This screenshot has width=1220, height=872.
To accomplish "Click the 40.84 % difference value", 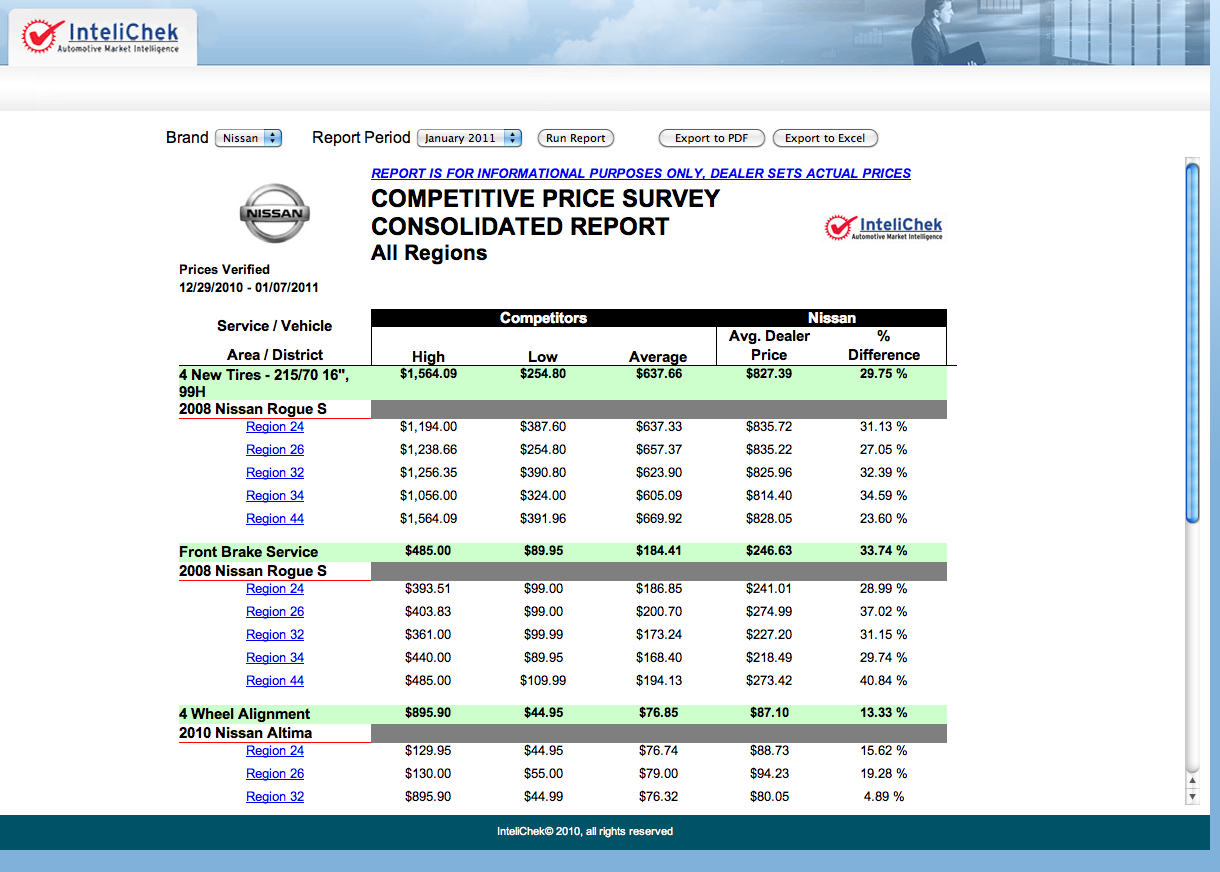I will (x=884, y=681).
